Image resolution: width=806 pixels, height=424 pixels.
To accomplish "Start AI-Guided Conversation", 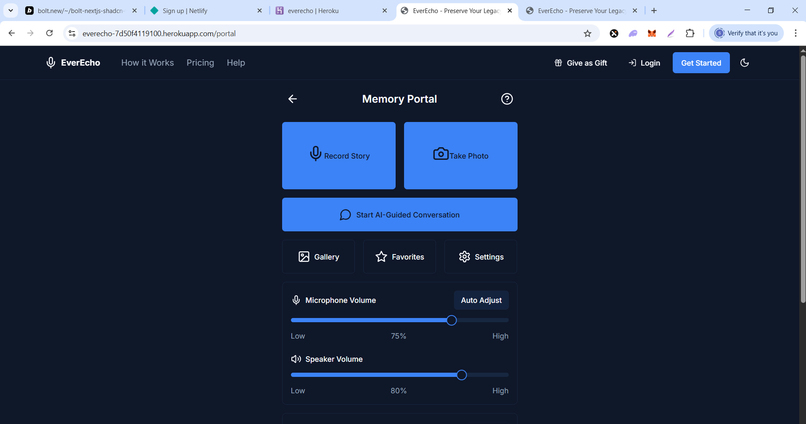I will (x=399, y=214).
